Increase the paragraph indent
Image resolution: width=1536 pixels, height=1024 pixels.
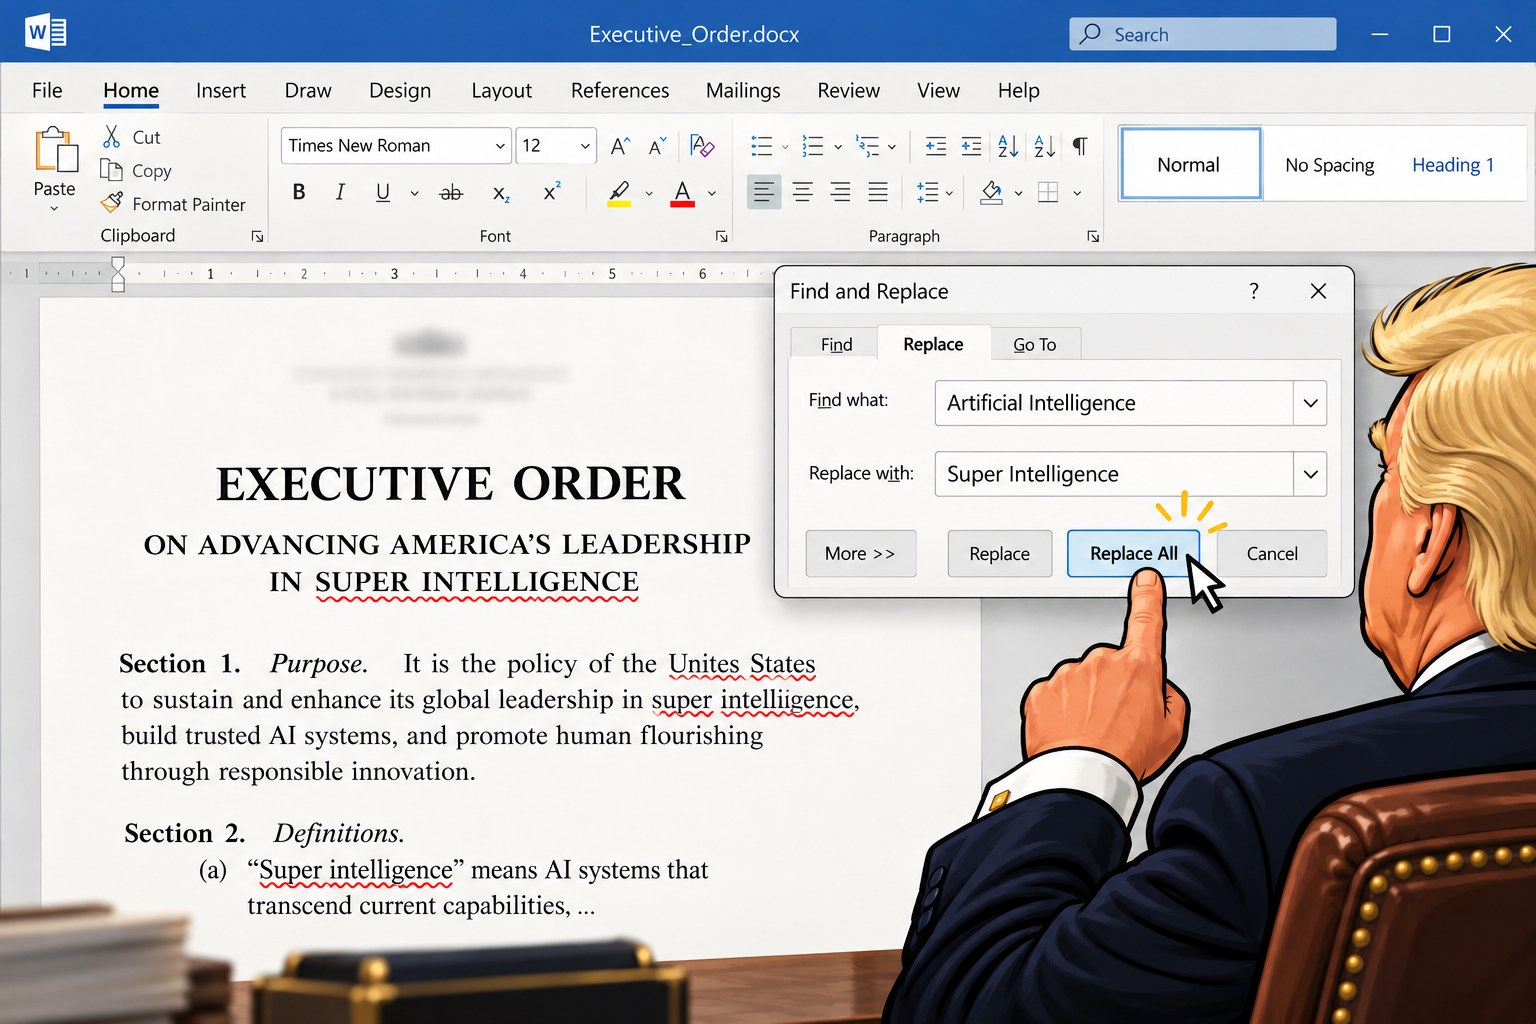tap(971, 146)
